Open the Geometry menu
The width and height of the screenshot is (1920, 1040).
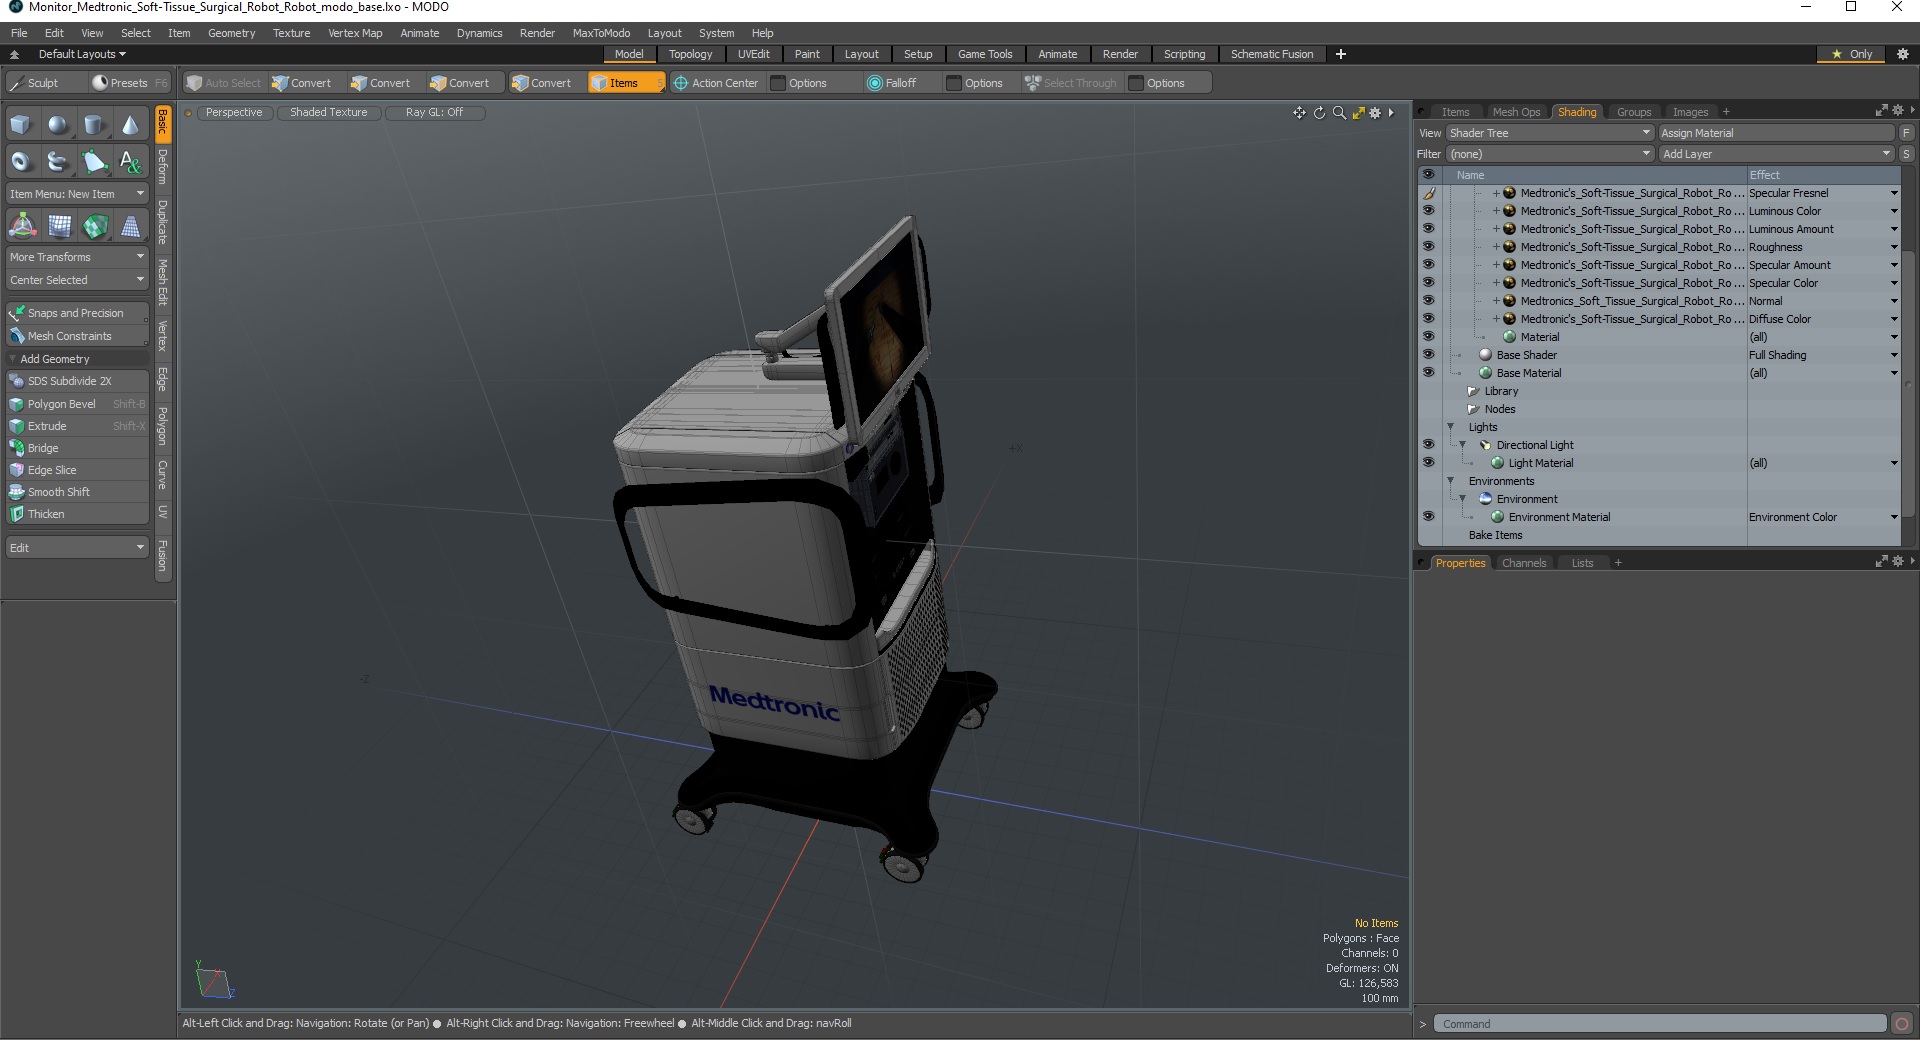(231, 33)
